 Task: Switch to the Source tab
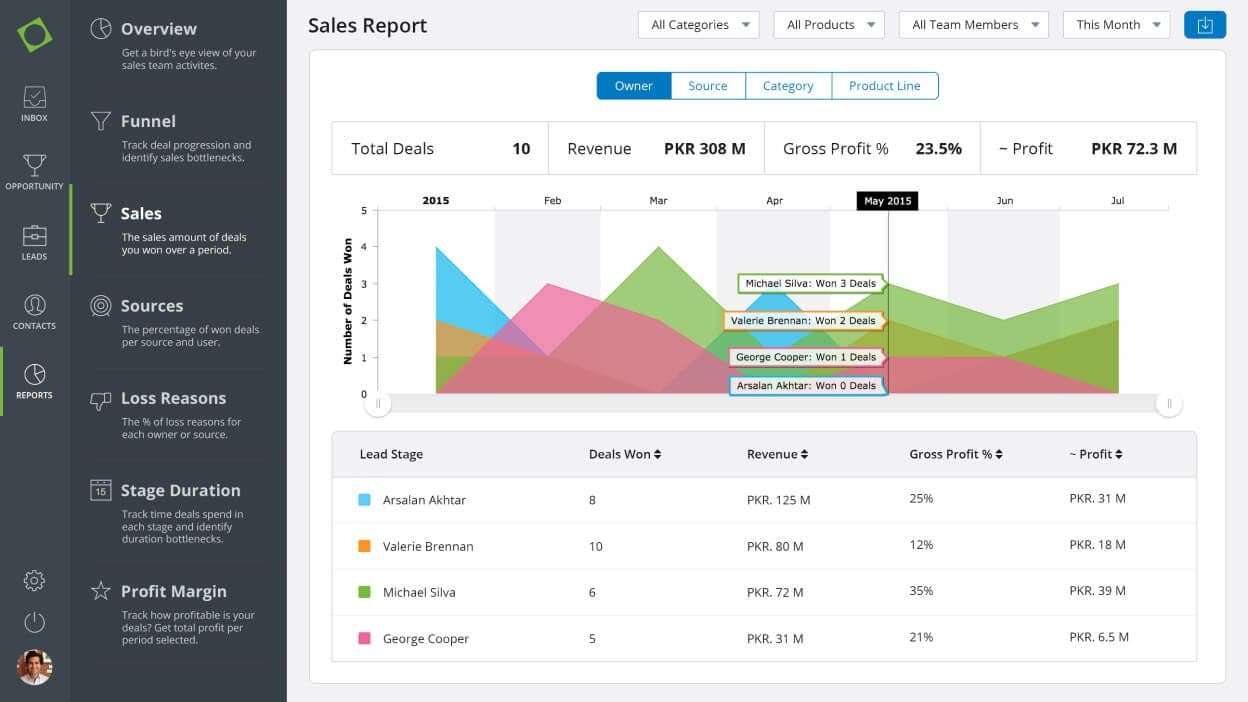click(x=708, y=86)
